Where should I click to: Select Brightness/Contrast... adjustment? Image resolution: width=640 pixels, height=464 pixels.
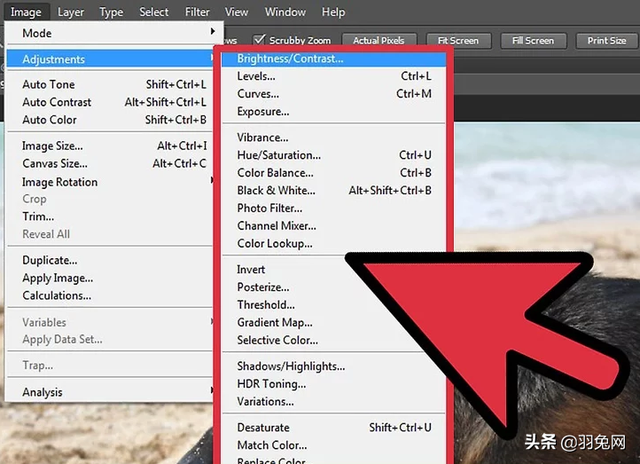point(334,59)
